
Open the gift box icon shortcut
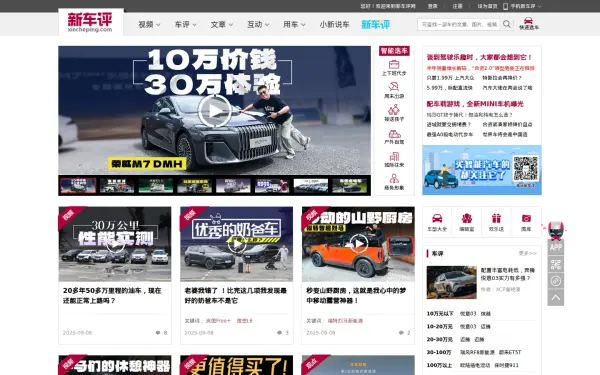coord(496,218)
